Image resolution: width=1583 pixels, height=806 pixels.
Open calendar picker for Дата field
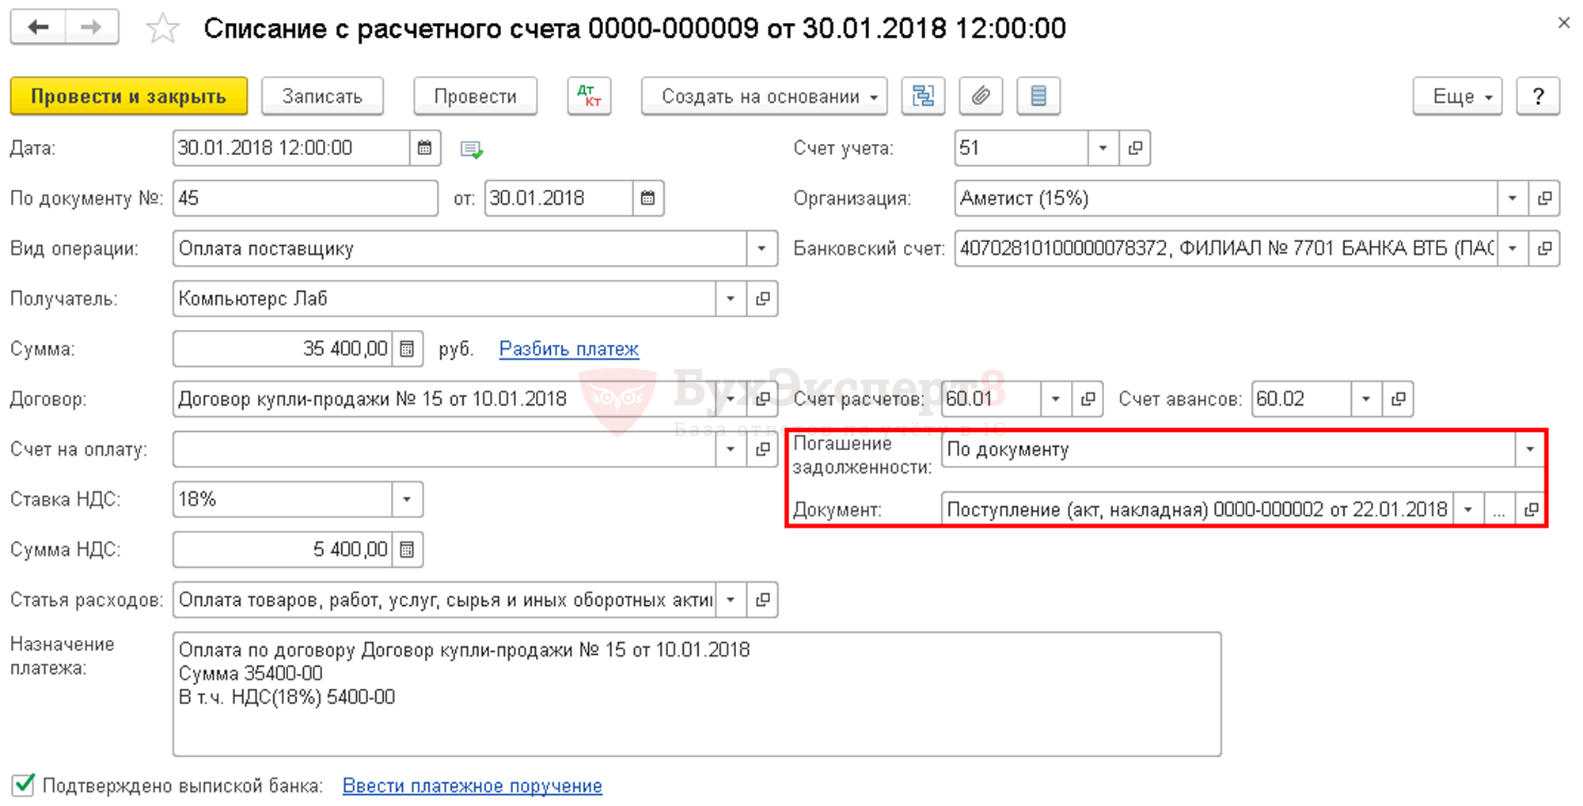425,148
